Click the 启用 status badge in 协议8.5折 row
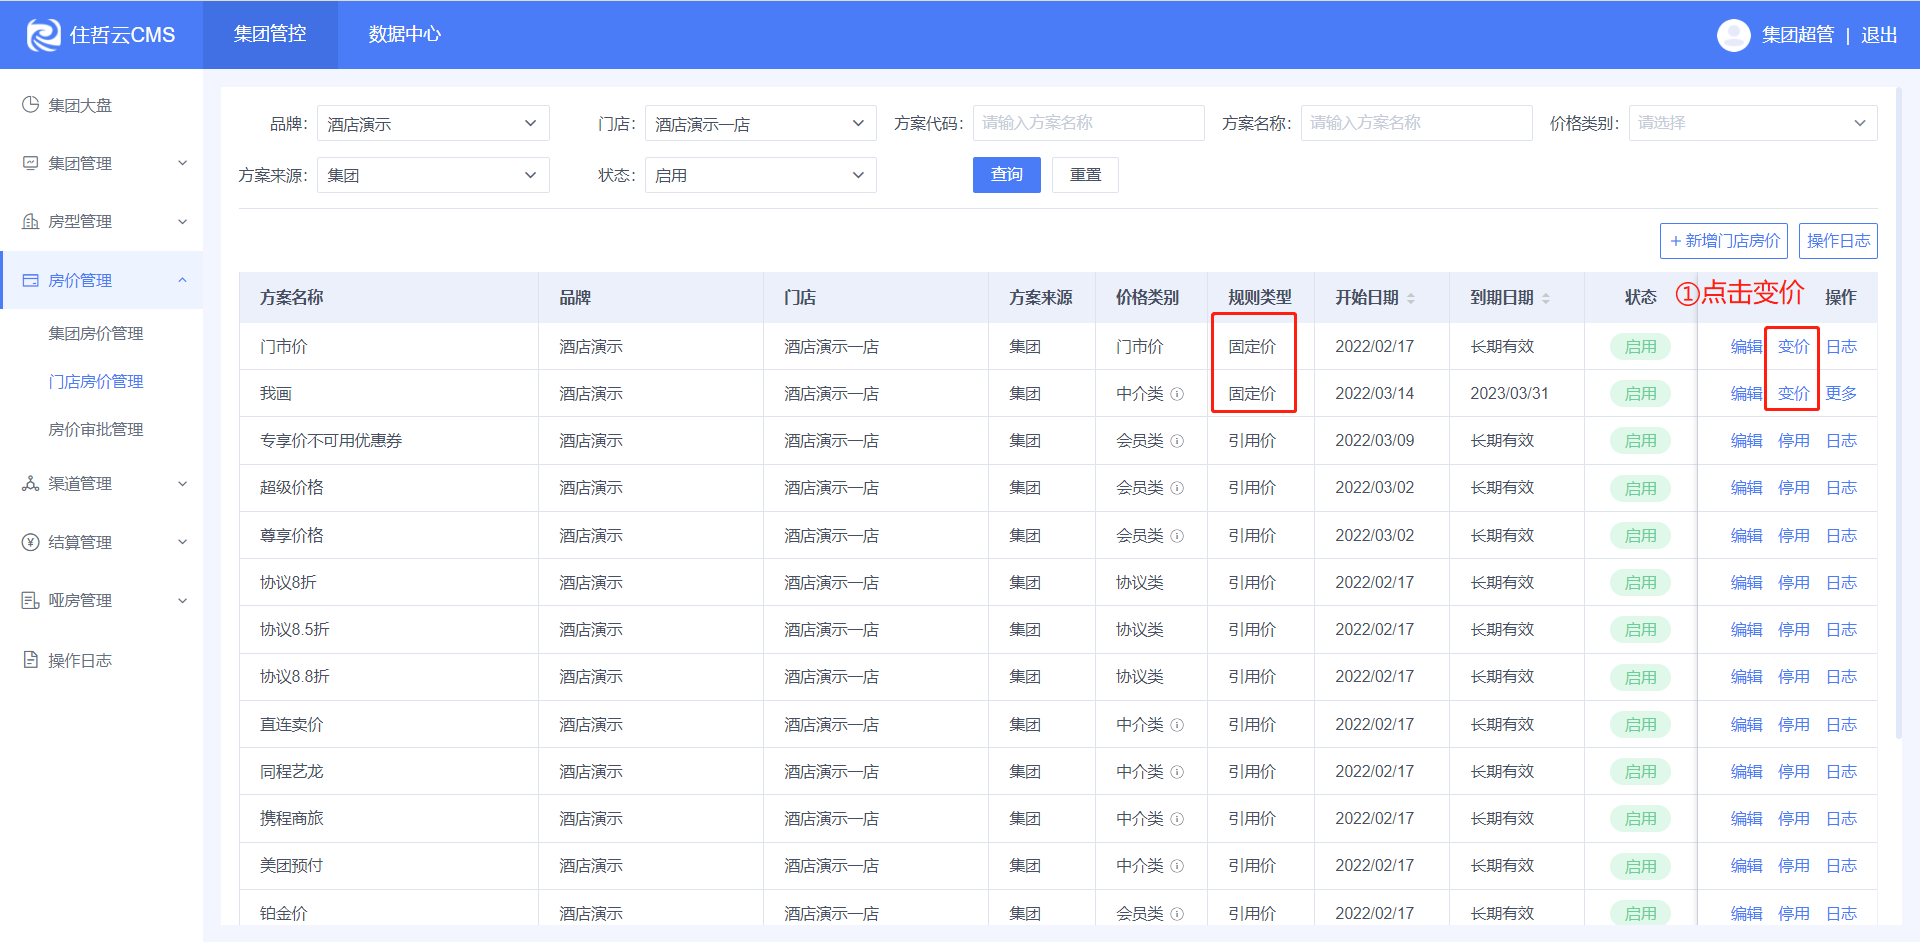Viewport: 1920px width, 942px height. pos(1640,630)
